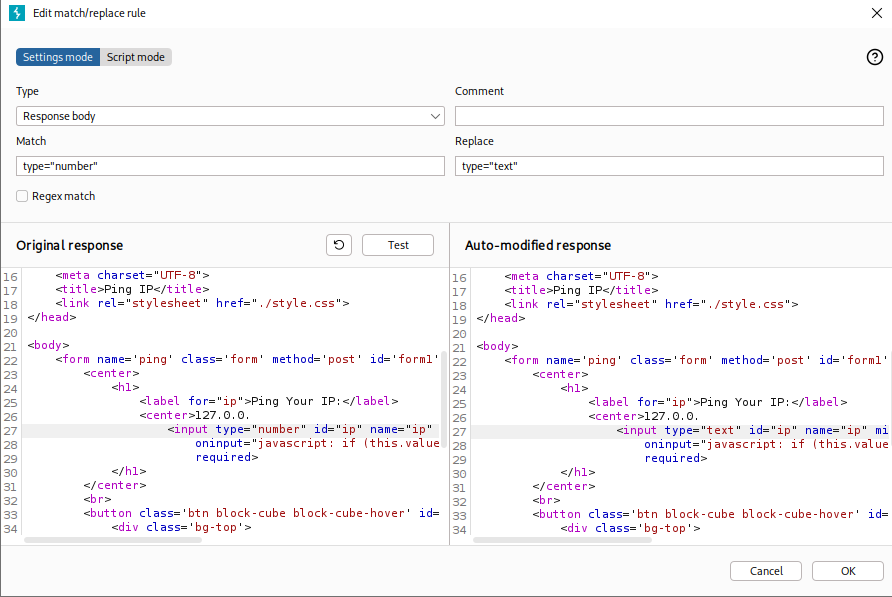The image size is (892, 597).
Task: Confirm the rule with OK
Action: point(847,571)
